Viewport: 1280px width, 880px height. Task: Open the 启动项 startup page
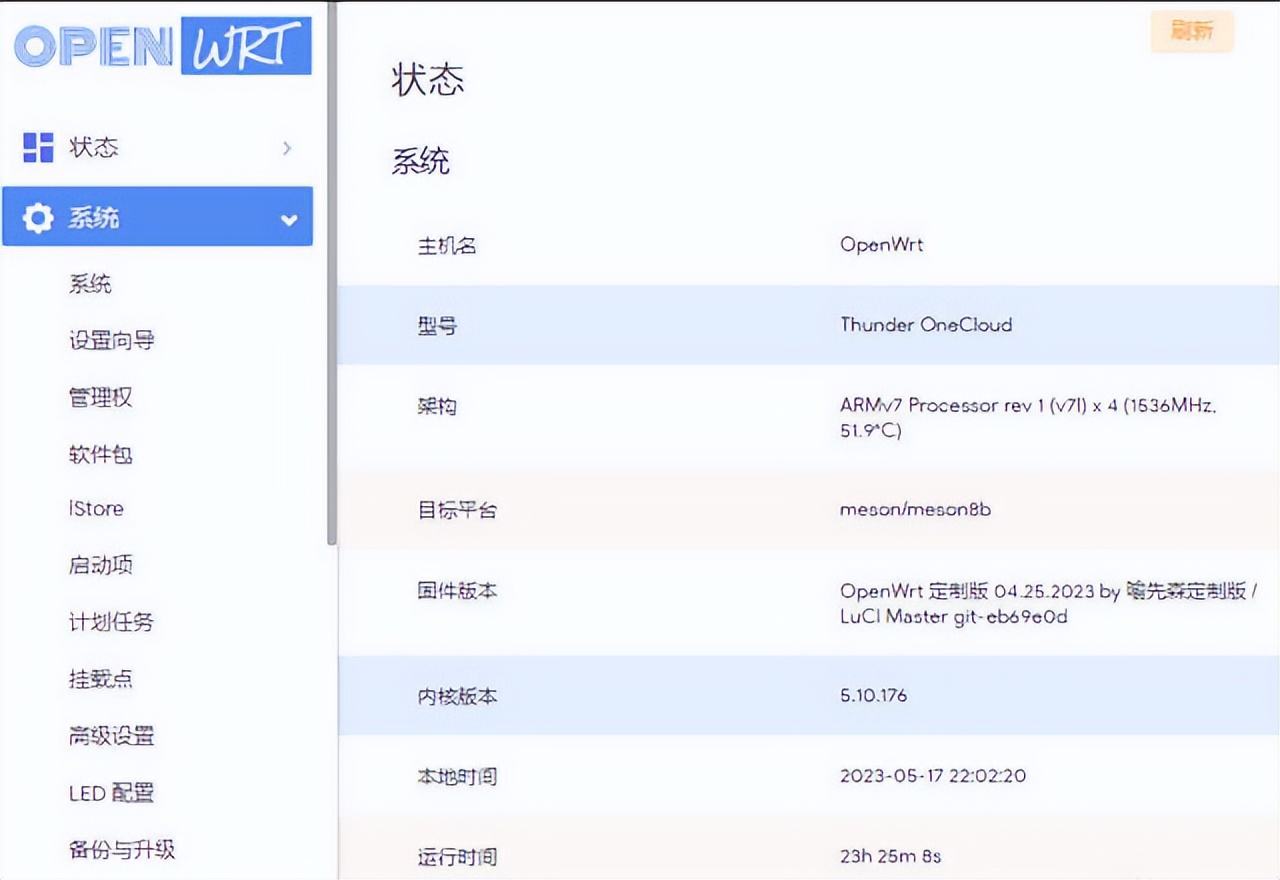point(99,565)
